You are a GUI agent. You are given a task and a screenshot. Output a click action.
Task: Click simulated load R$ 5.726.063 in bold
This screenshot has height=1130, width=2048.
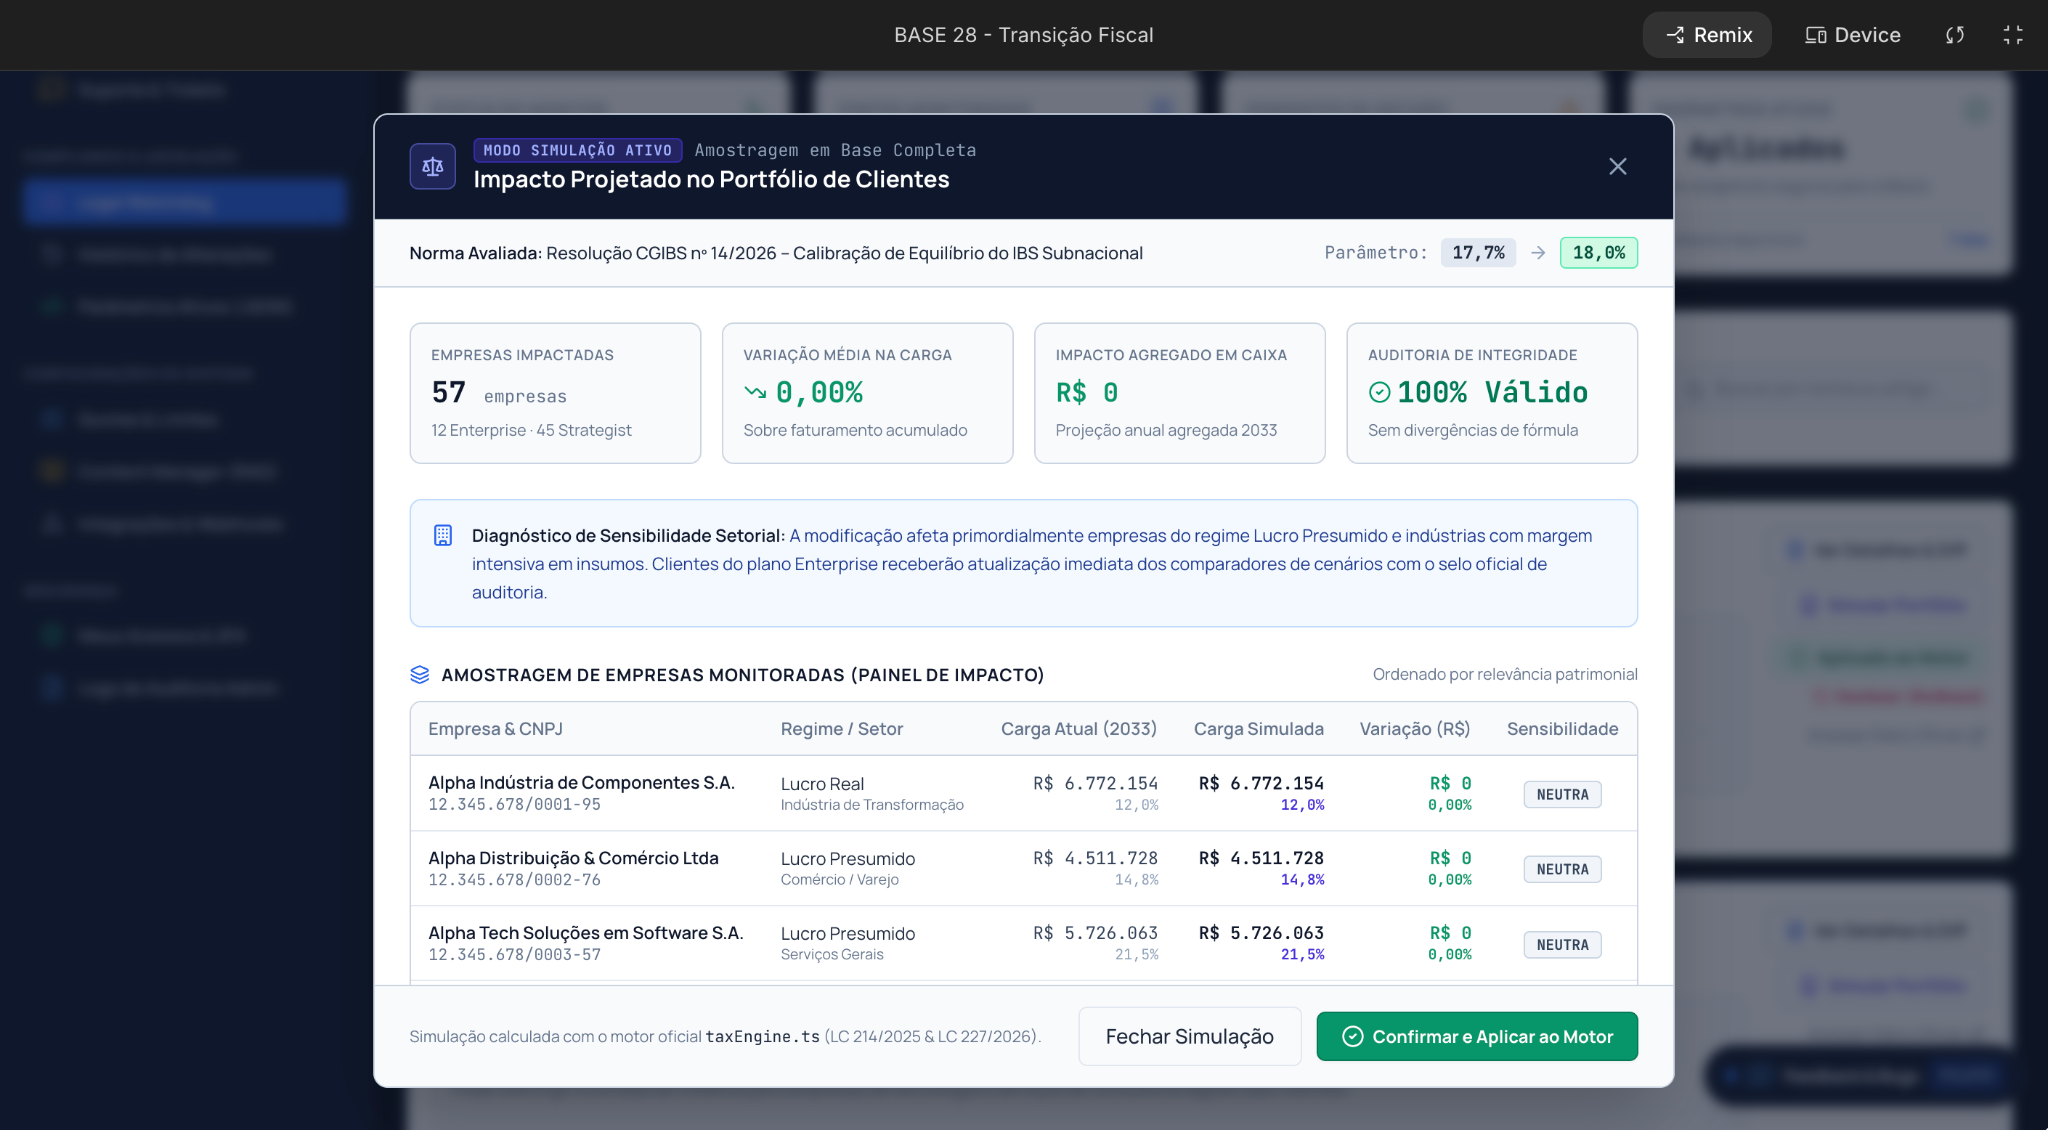coord(1261,933)
